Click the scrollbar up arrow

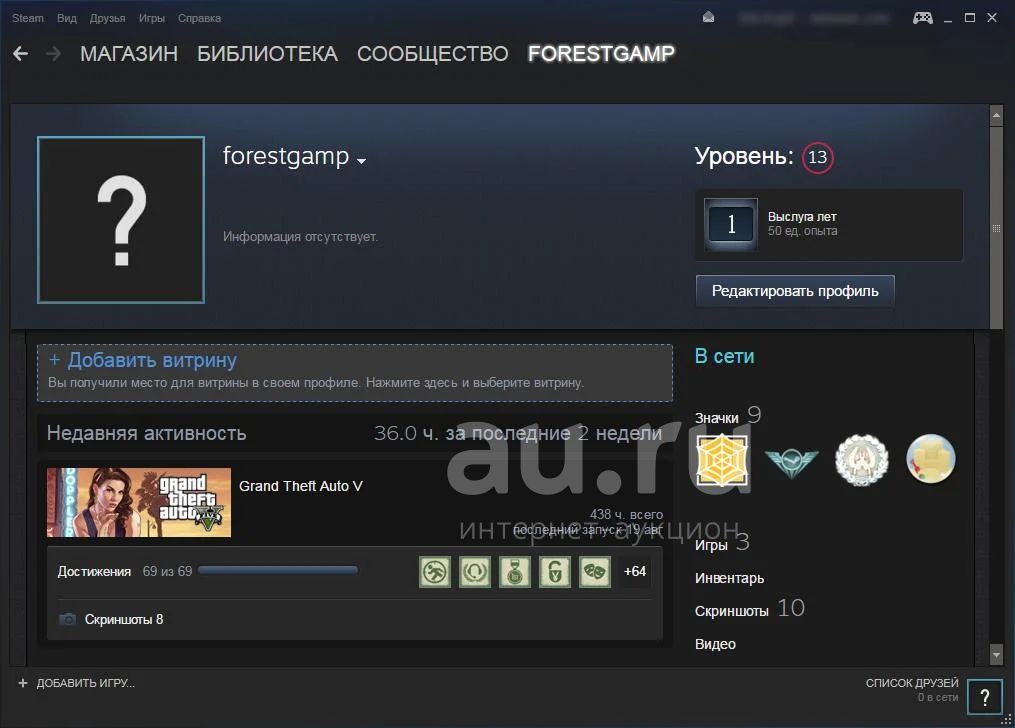pyautogui.click(x=996, y=115)
